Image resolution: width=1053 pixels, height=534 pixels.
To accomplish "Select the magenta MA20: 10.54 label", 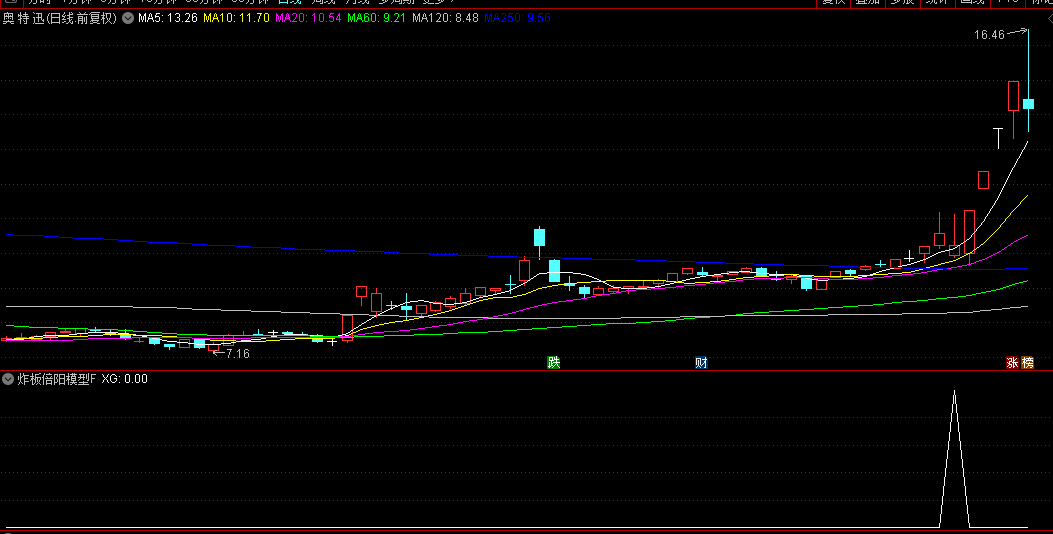I will (x=308, y=18).
